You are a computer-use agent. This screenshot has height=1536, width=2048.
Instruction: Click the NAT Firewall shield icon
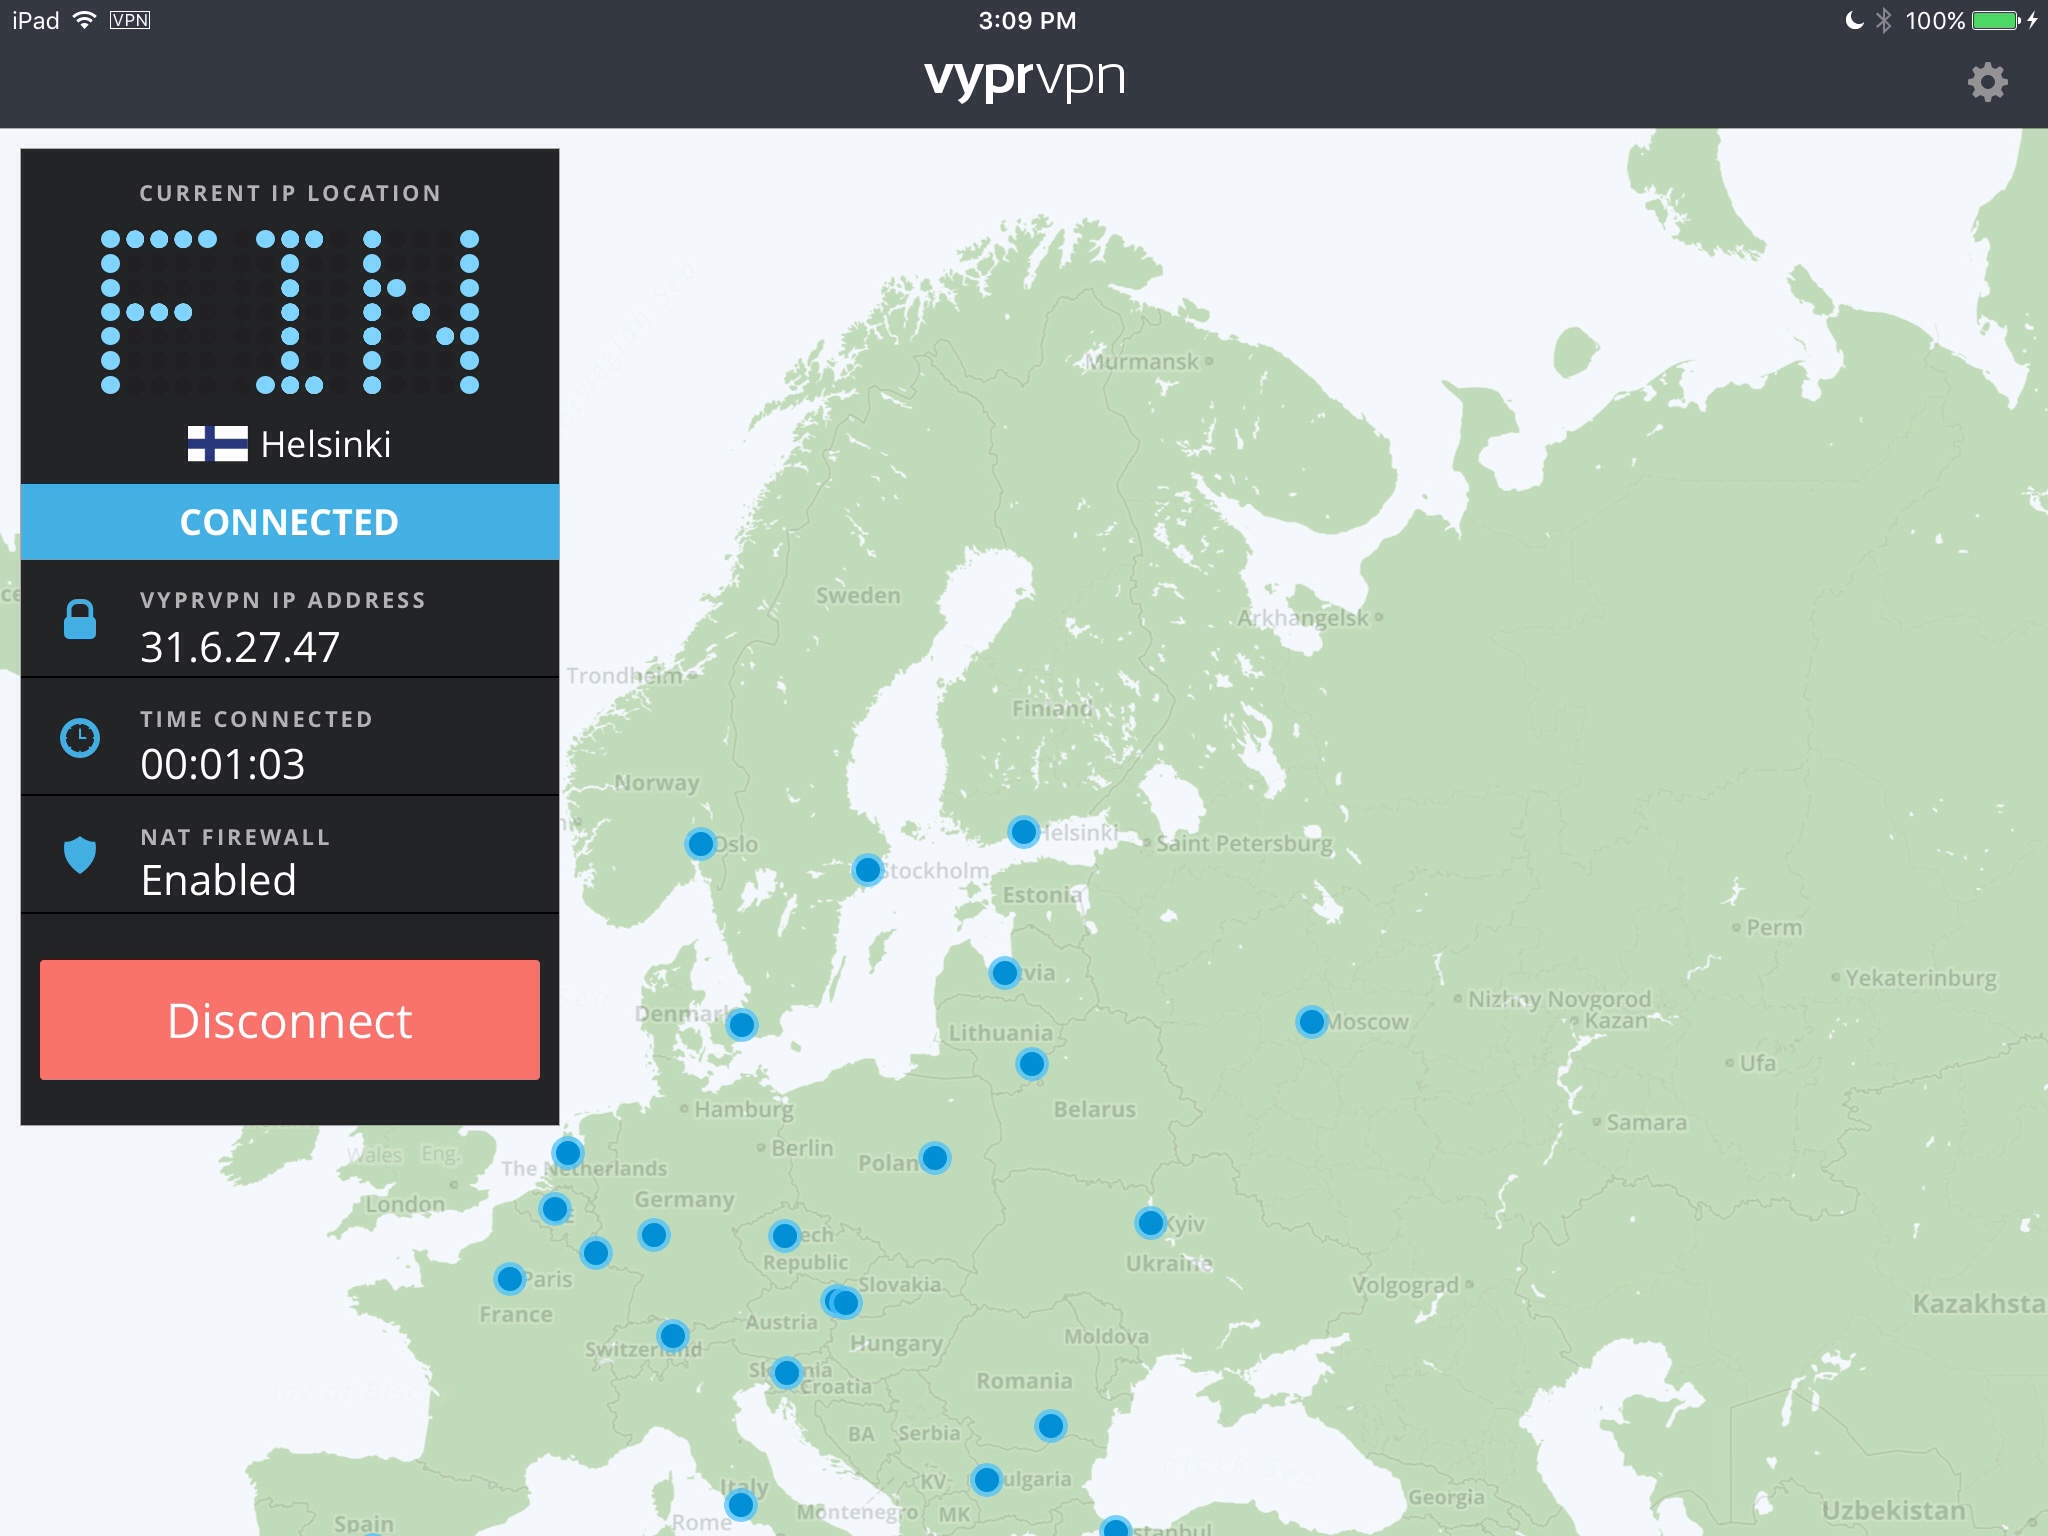(80, 855)
